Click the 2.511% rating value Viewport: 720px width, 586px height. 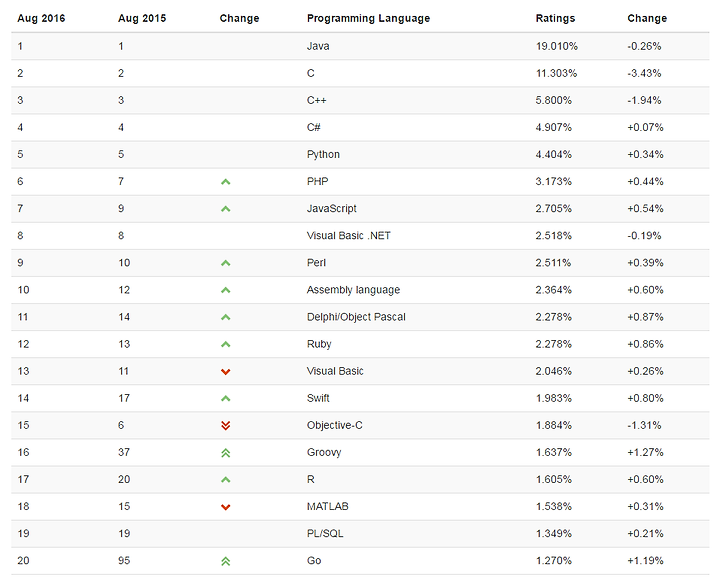coord(553,263)
